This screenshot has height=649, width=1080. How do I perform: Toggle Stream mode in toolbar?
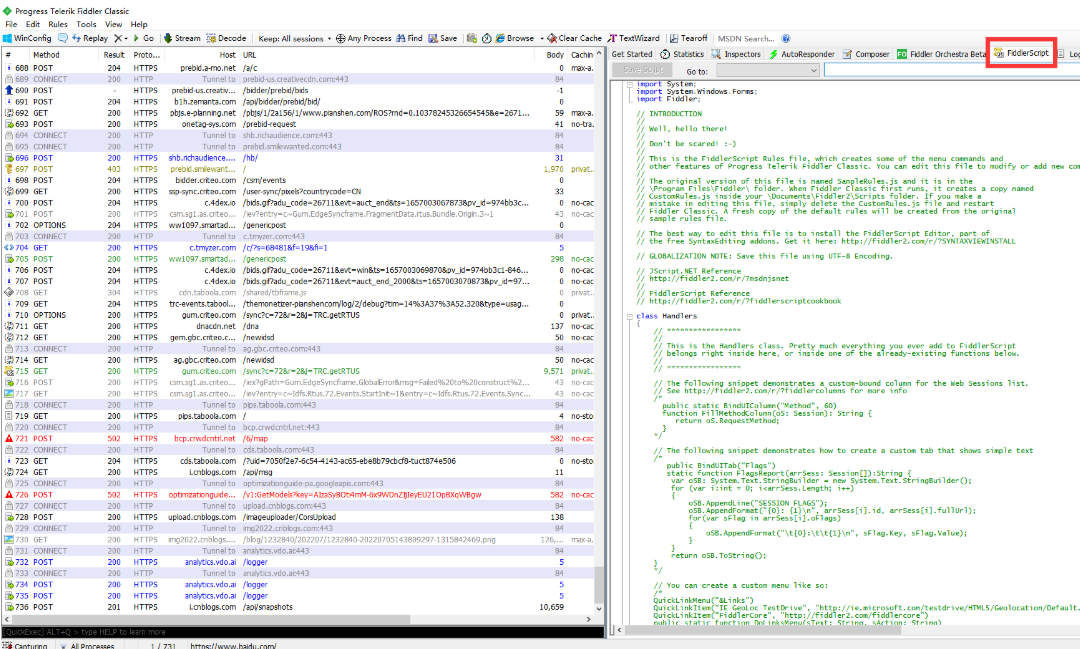point(182,39)
